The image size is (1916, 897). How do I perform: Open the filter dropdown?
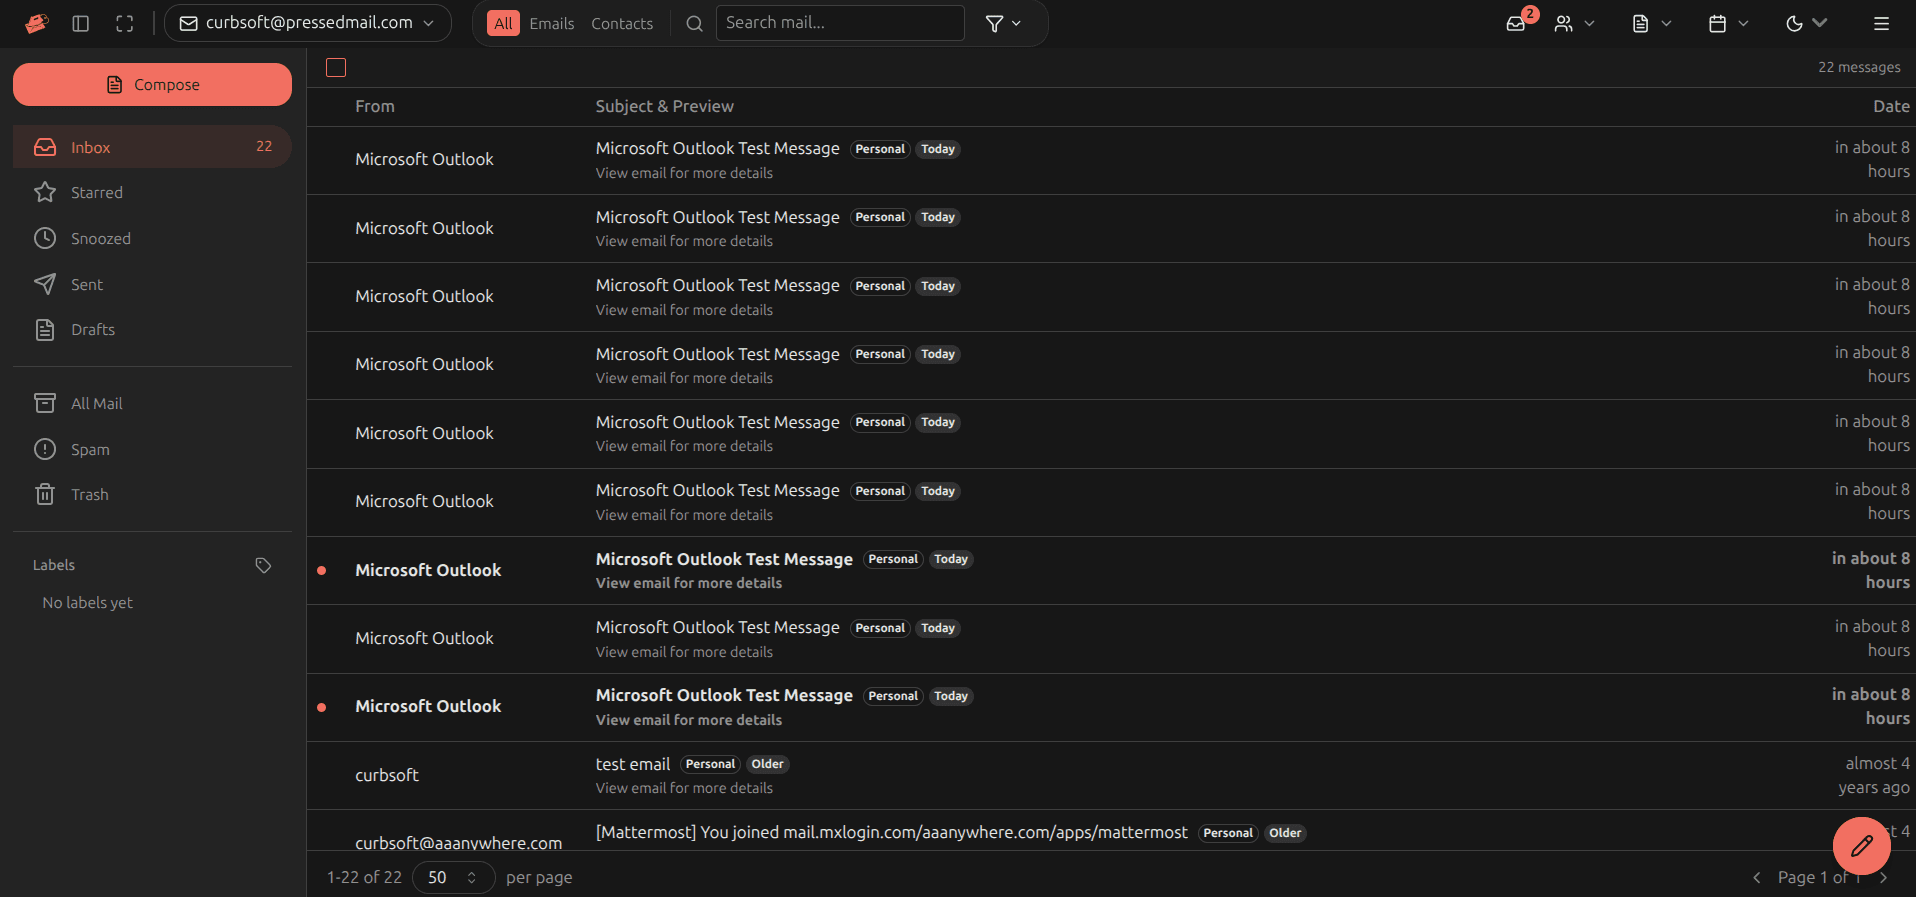pos(1003,23)
